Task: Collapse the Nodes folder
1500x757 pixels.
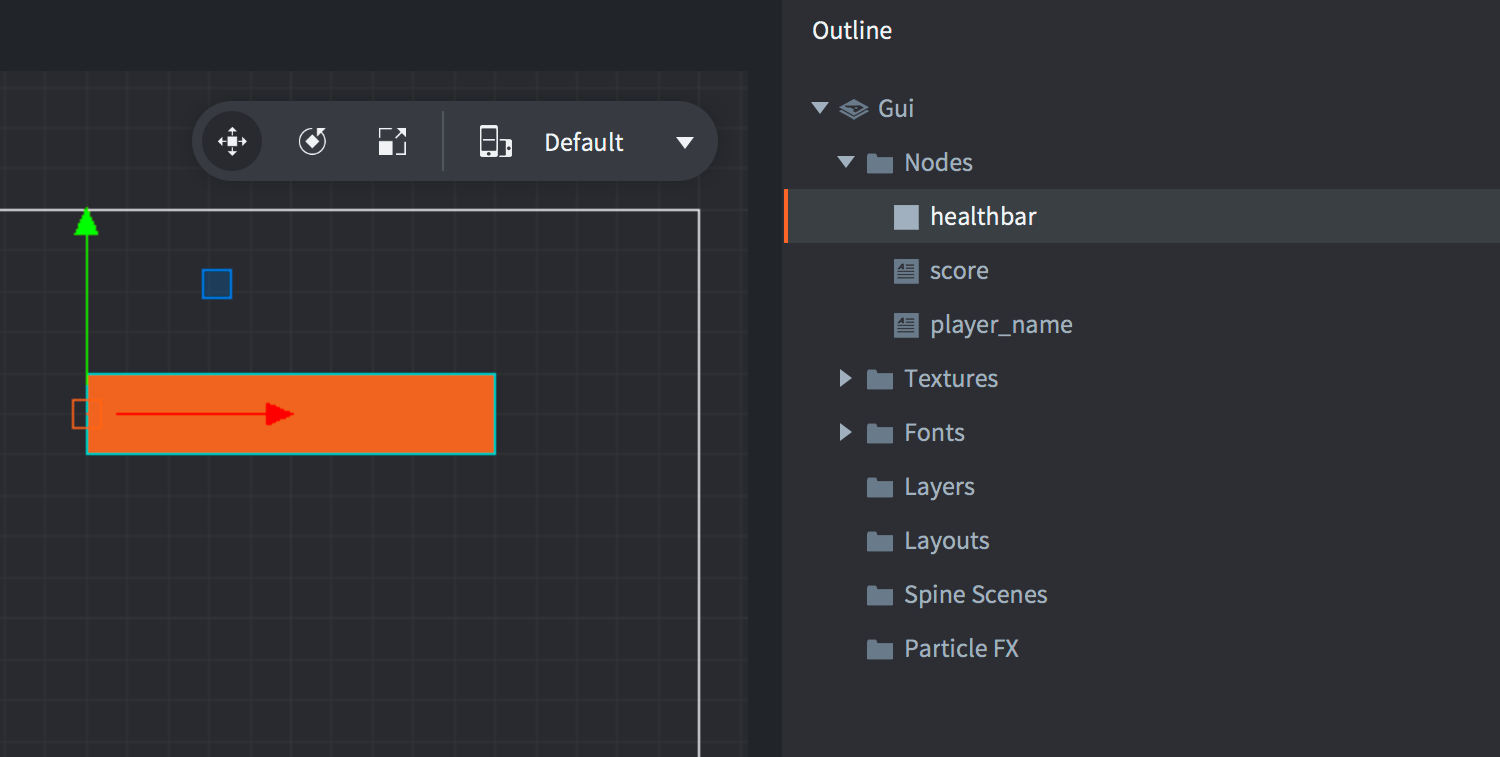Action: tap(846, 162)
